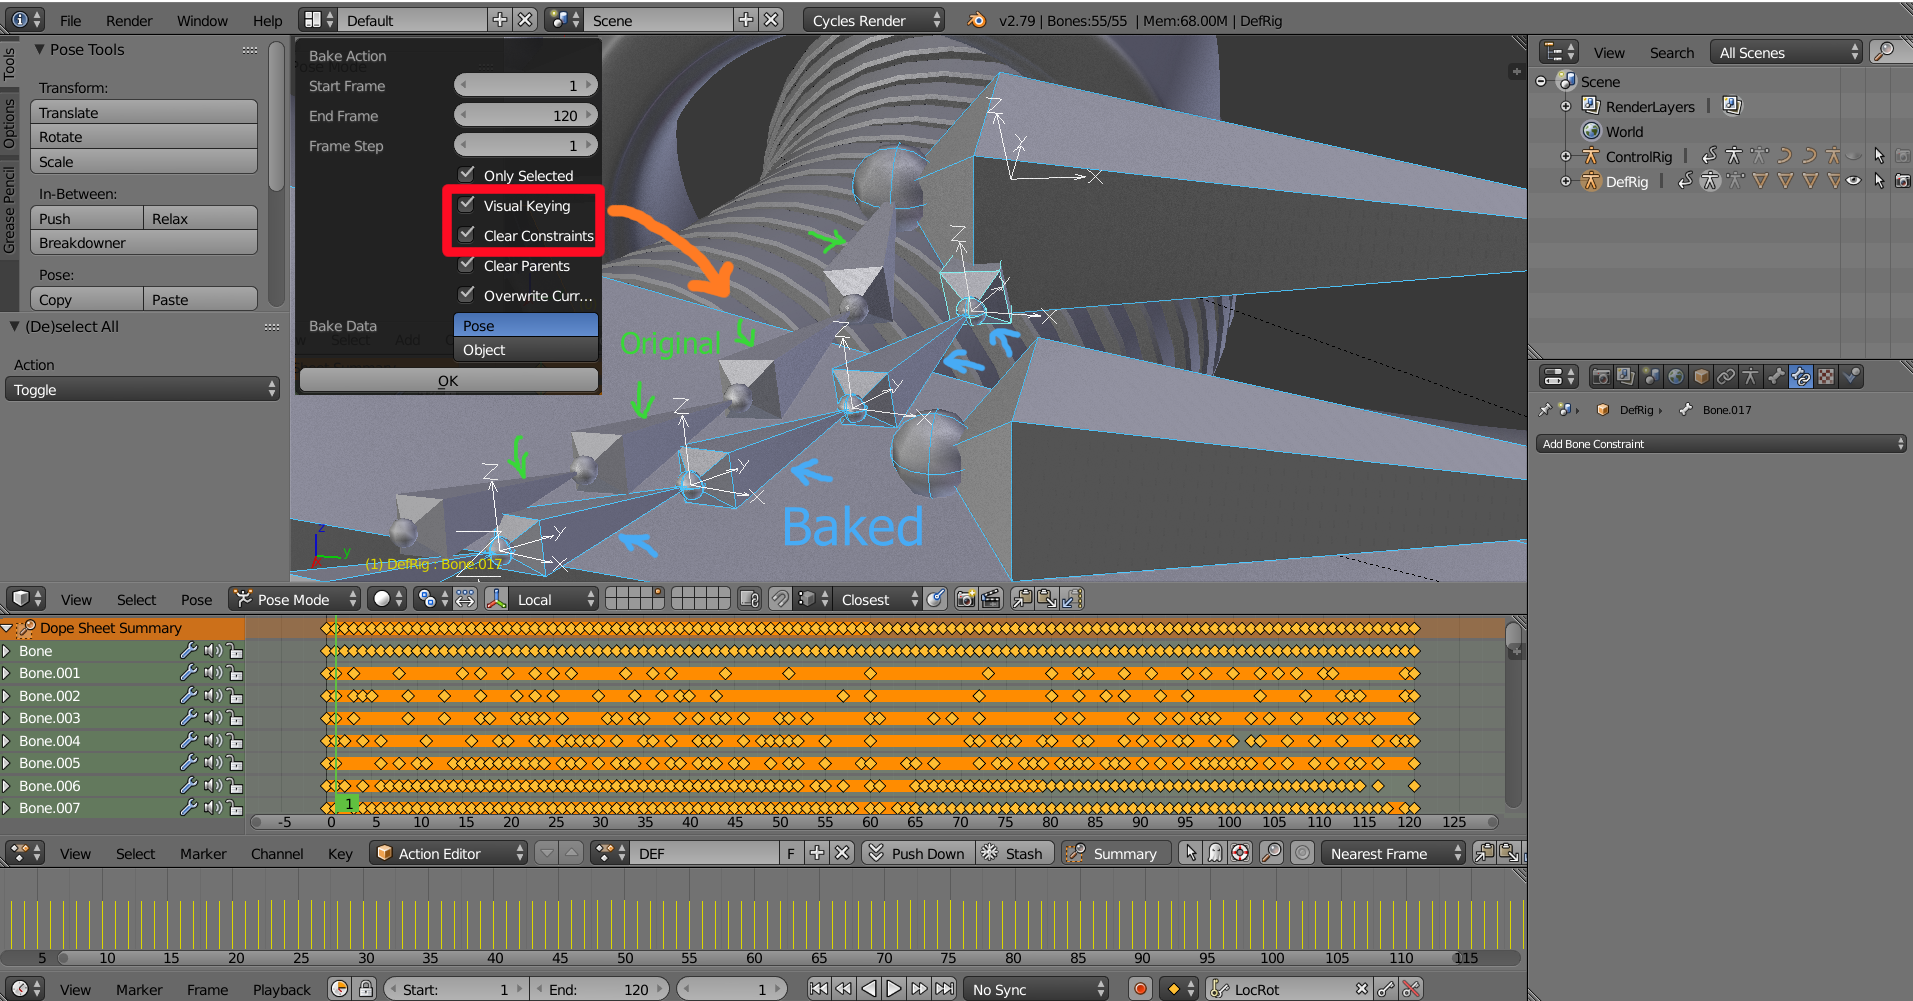Enable the snapping magnet in 3D view header
This screenshot has width=1913, height=1001.
tap(779, 598)
